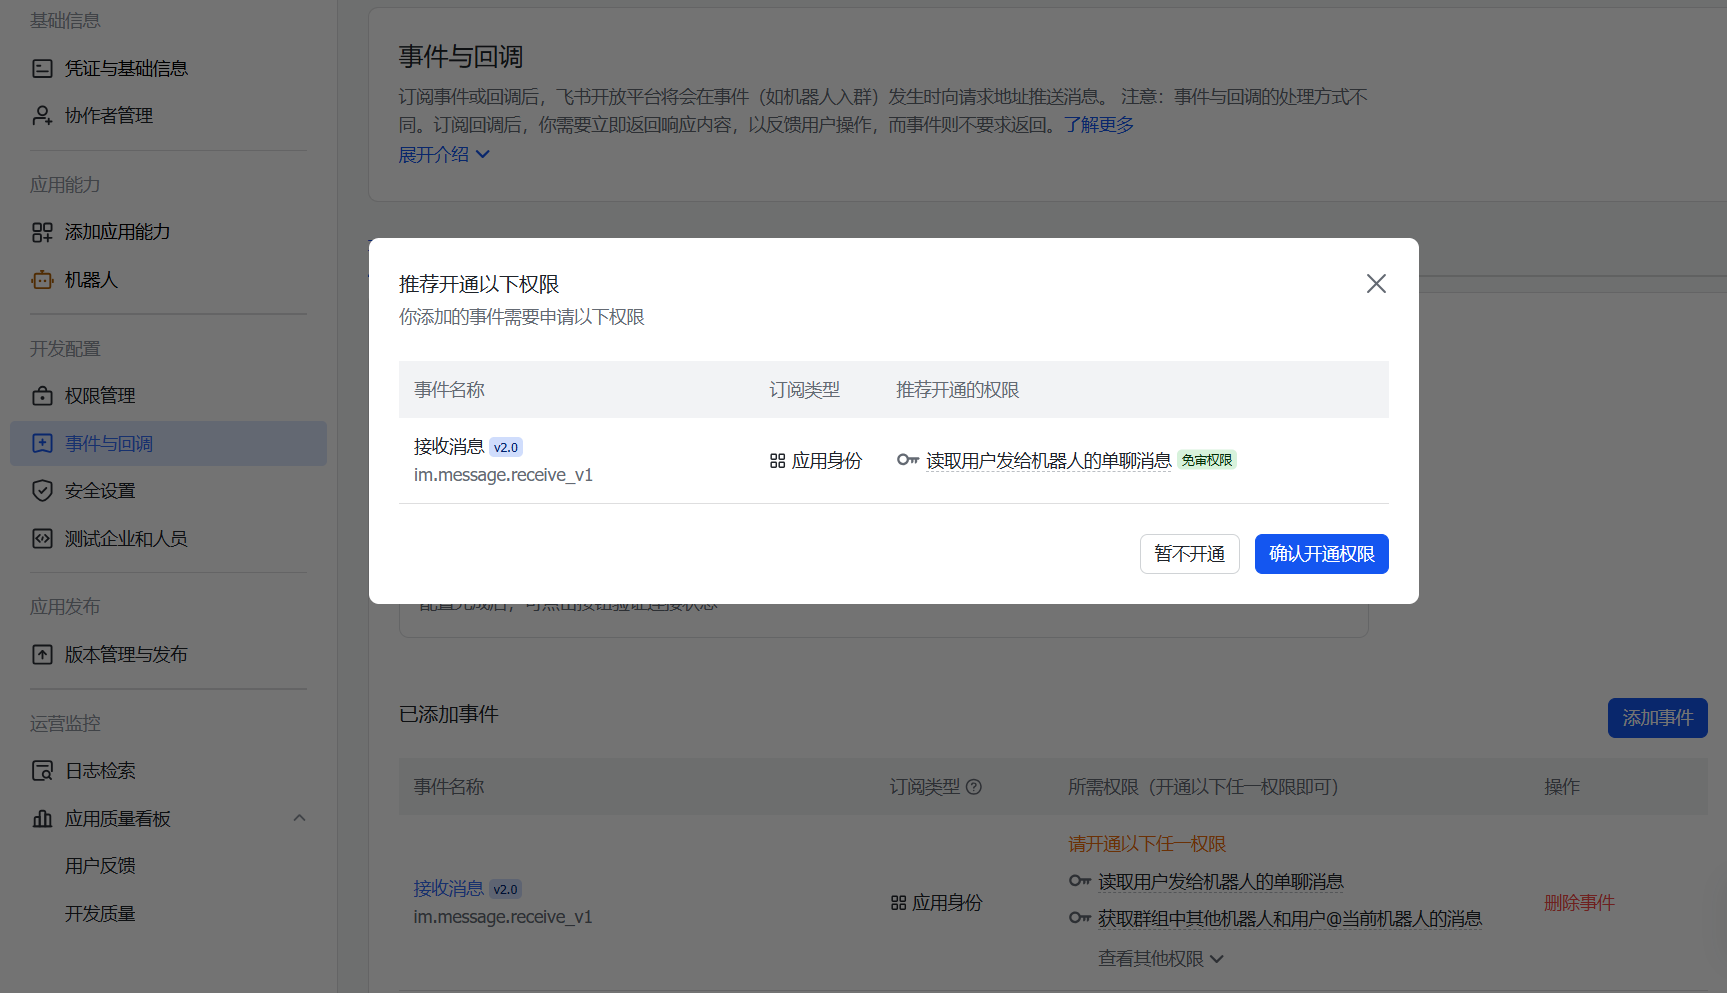
Task: Collapse the 应用质量看板 section chevron
Action: point(299,818)
